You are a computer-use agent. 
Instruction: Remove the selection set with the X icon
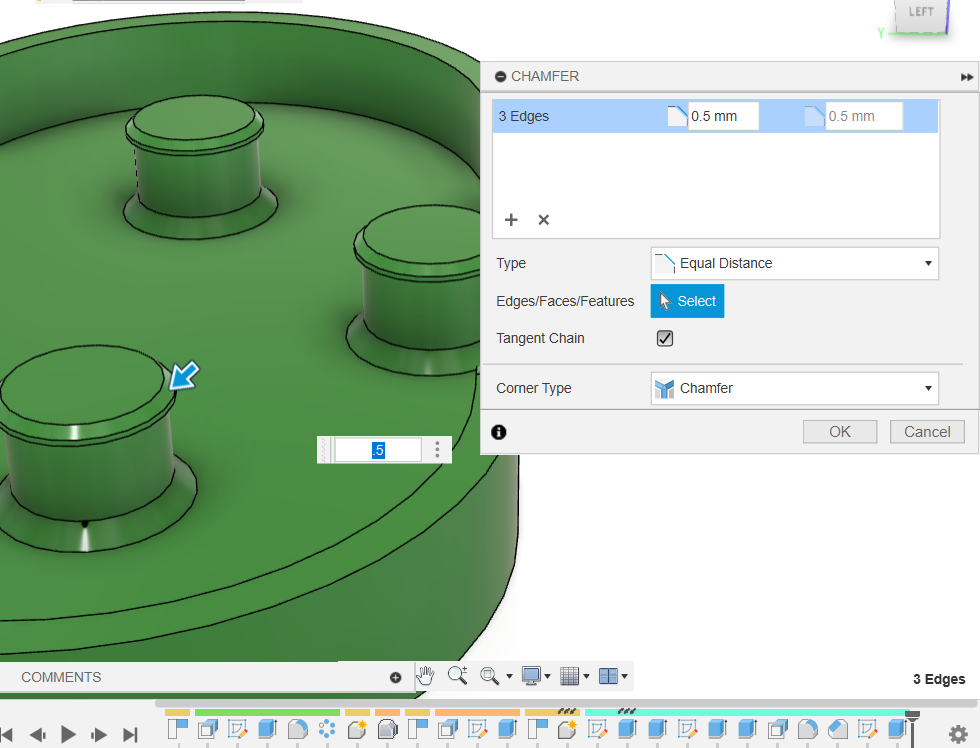(544, 220)
